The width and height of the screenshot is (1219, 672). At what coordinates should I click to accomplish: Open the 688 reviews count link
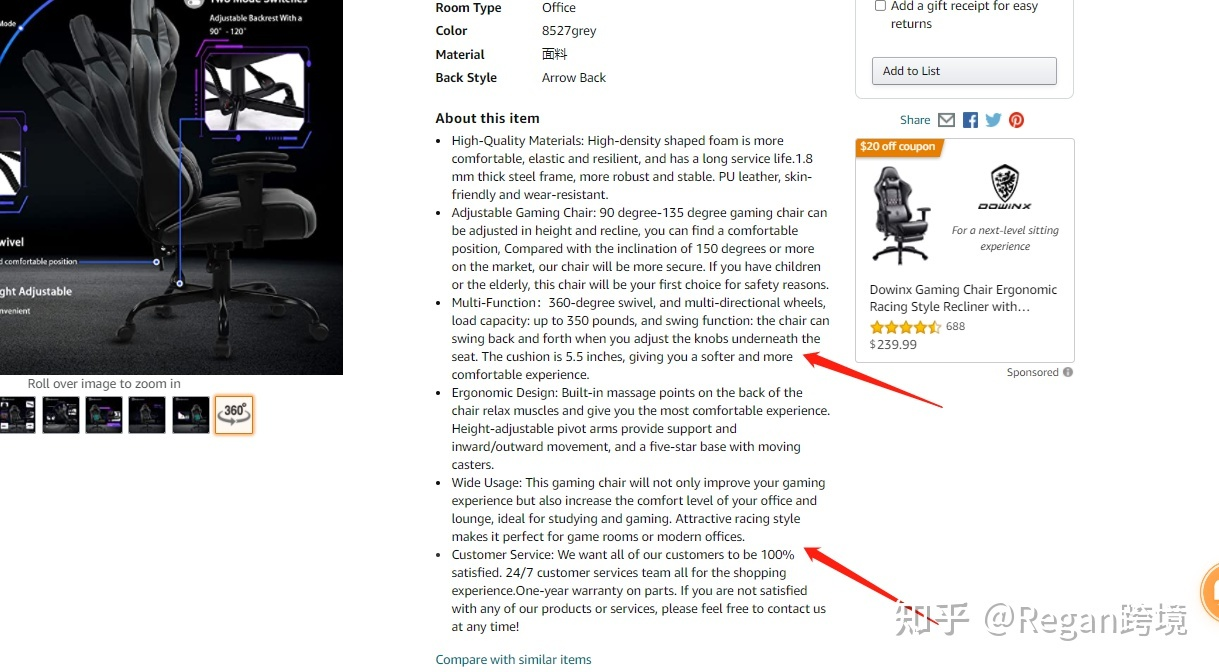coord(955,327)
